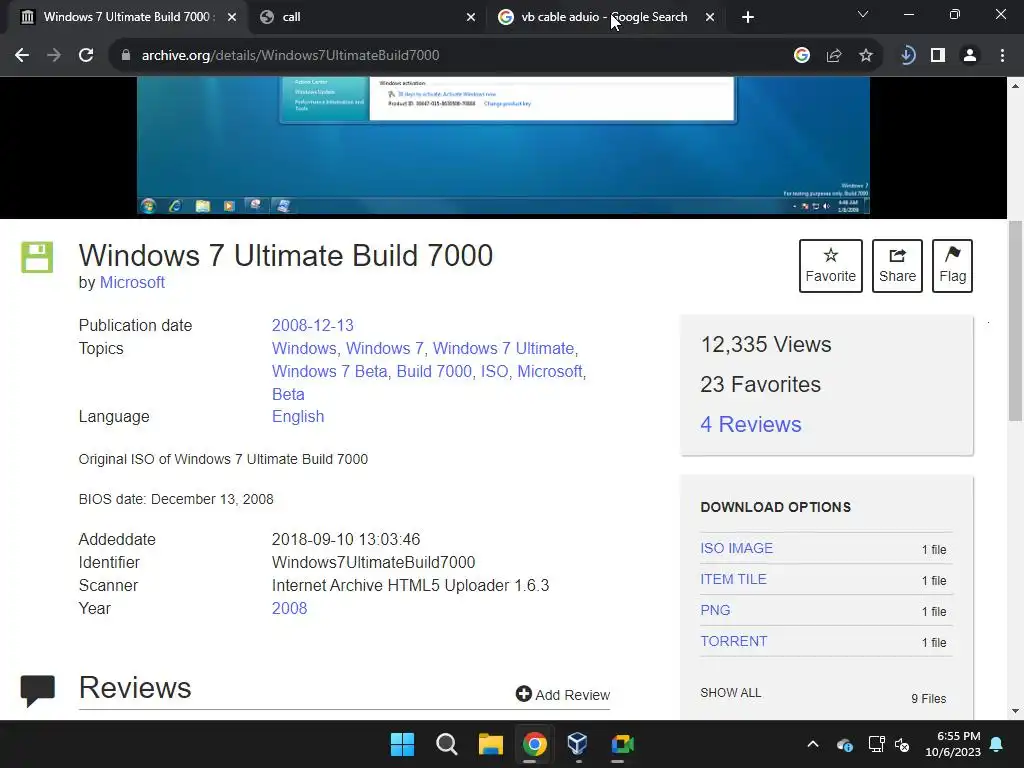Click SHOW ALL download files

pos(731,693)
